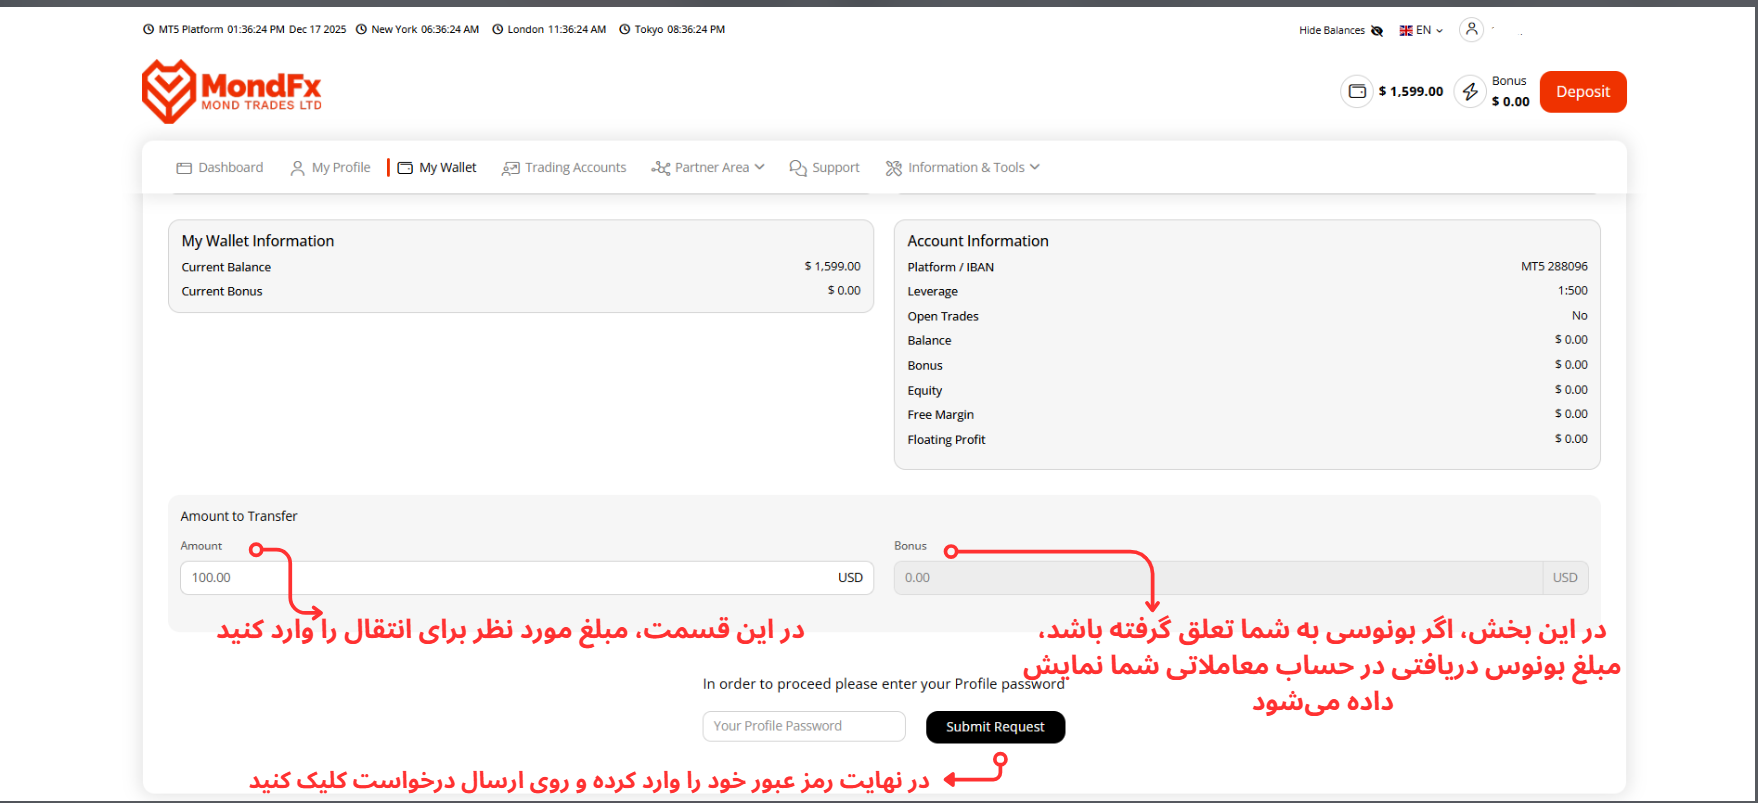
Task: Click the wallet balance icon
Action: tap(1357, 91)
